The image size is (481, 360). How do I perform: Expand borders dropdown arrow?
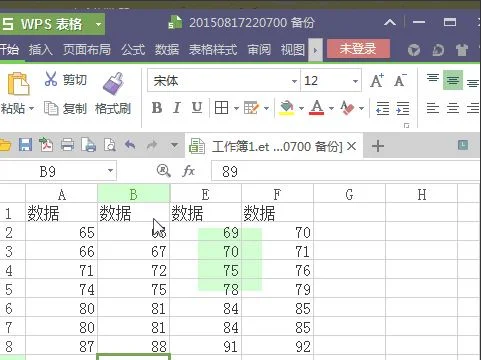236,108
